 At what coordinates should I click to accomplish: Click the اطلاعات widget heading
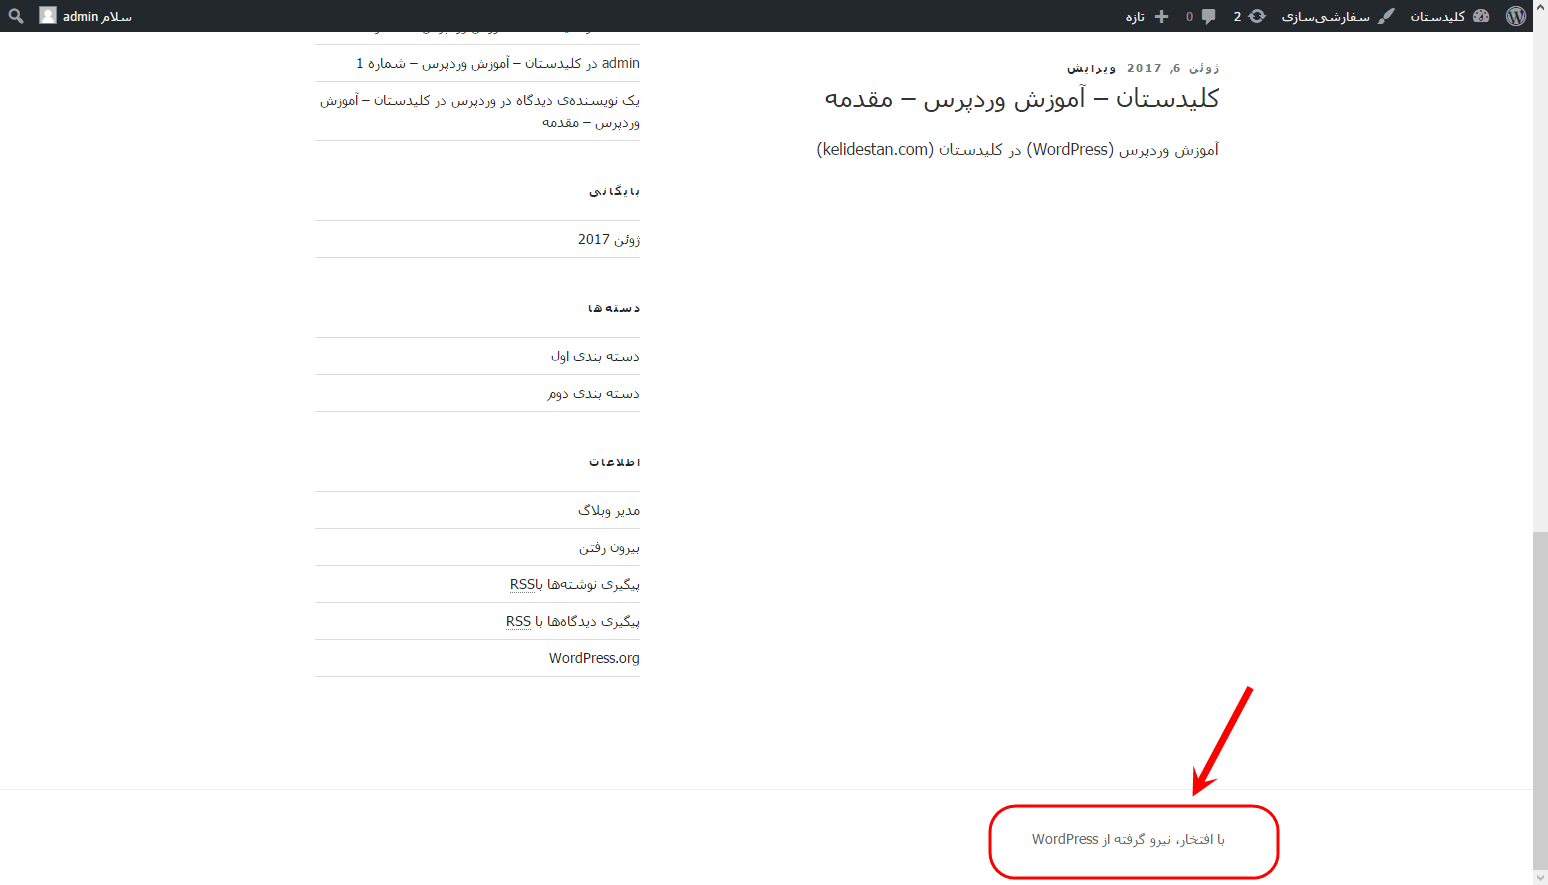pyautogui.click(x=614, y=462)
